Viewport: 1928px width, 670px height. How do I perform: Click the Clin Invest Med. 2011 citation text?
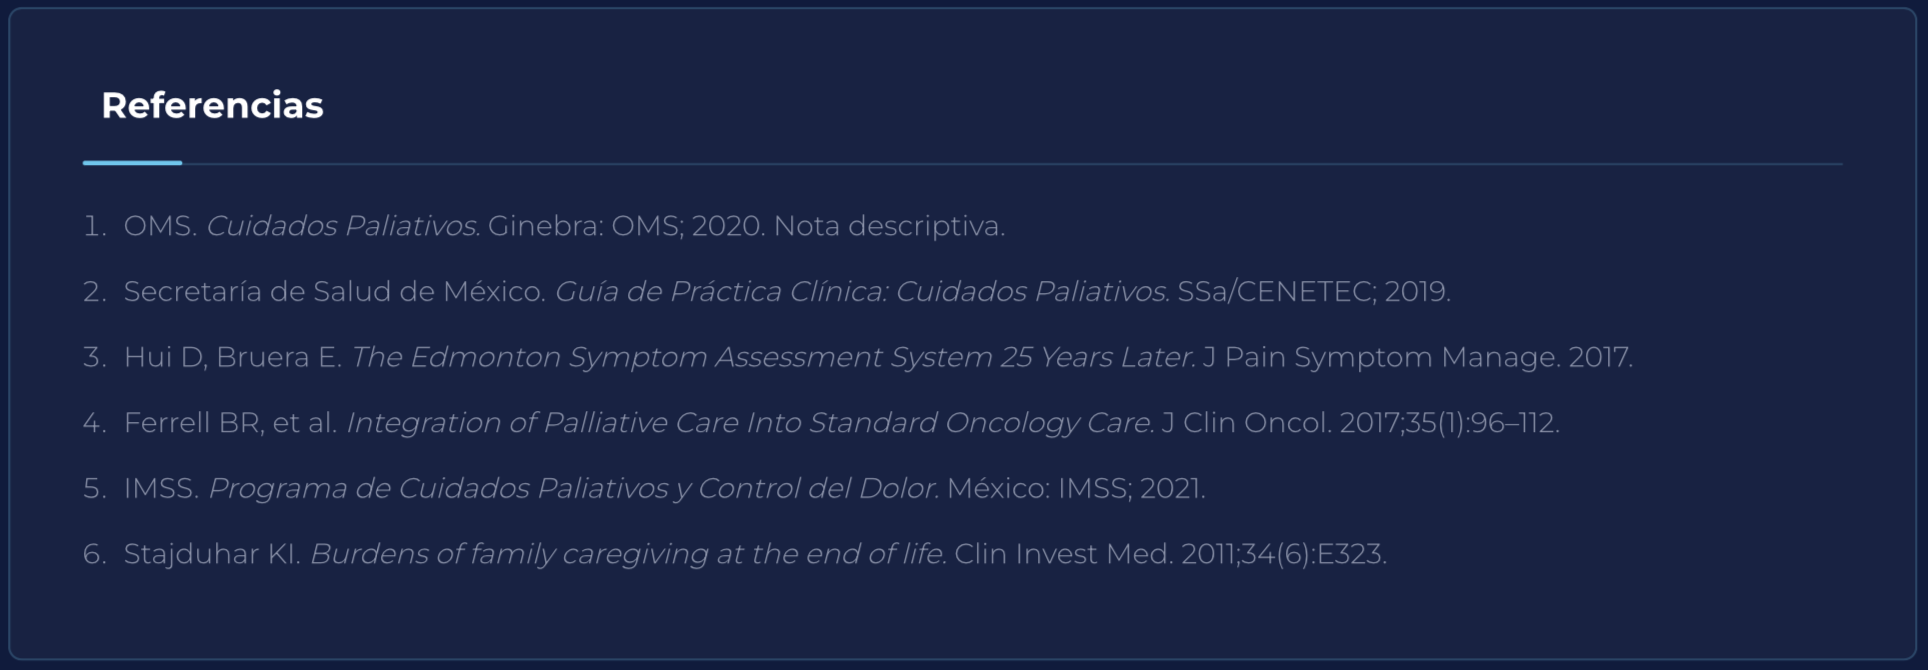pyautogui.click(x=1171, y=554)
